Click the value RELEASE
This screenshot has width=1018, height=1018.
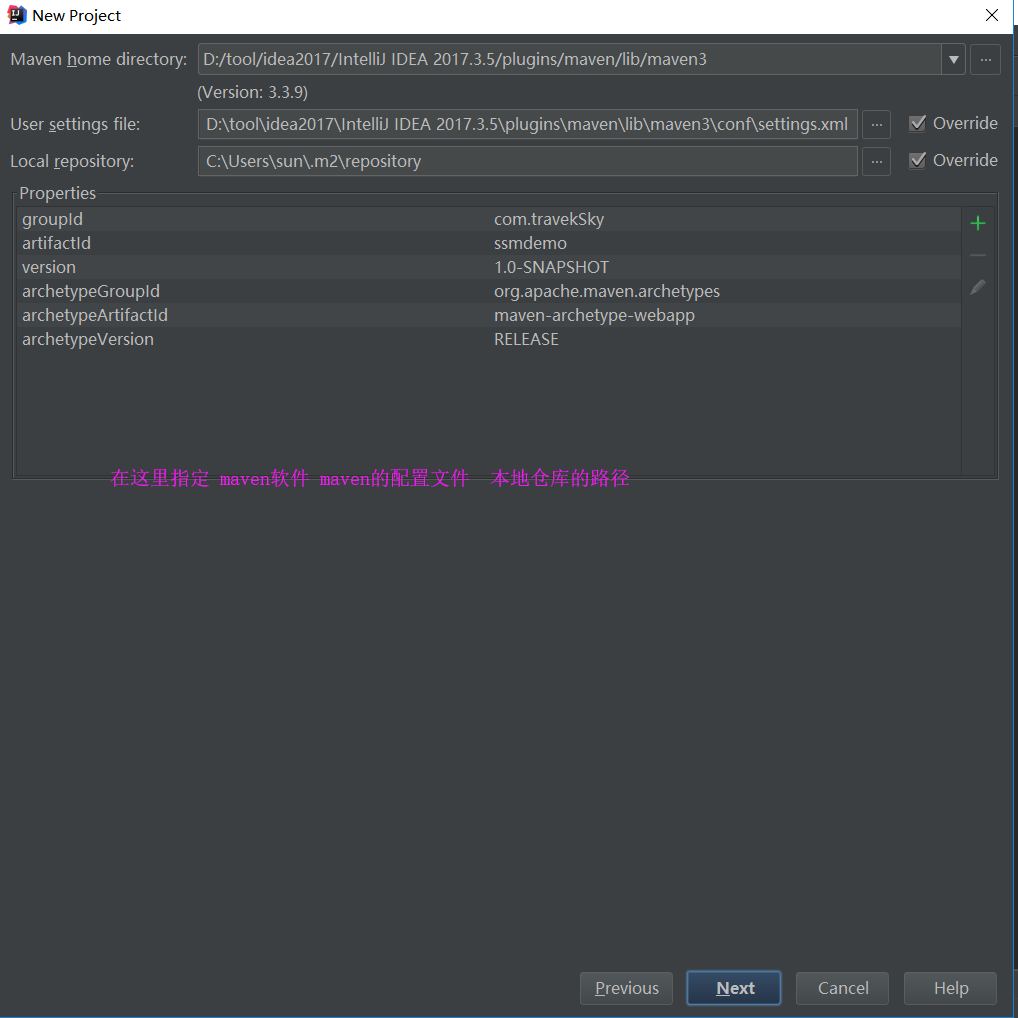tap(526, 340)
